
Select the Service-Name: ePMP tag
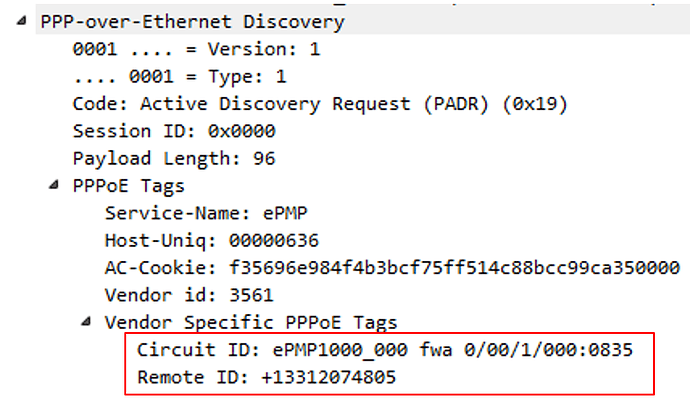(206, 213)
